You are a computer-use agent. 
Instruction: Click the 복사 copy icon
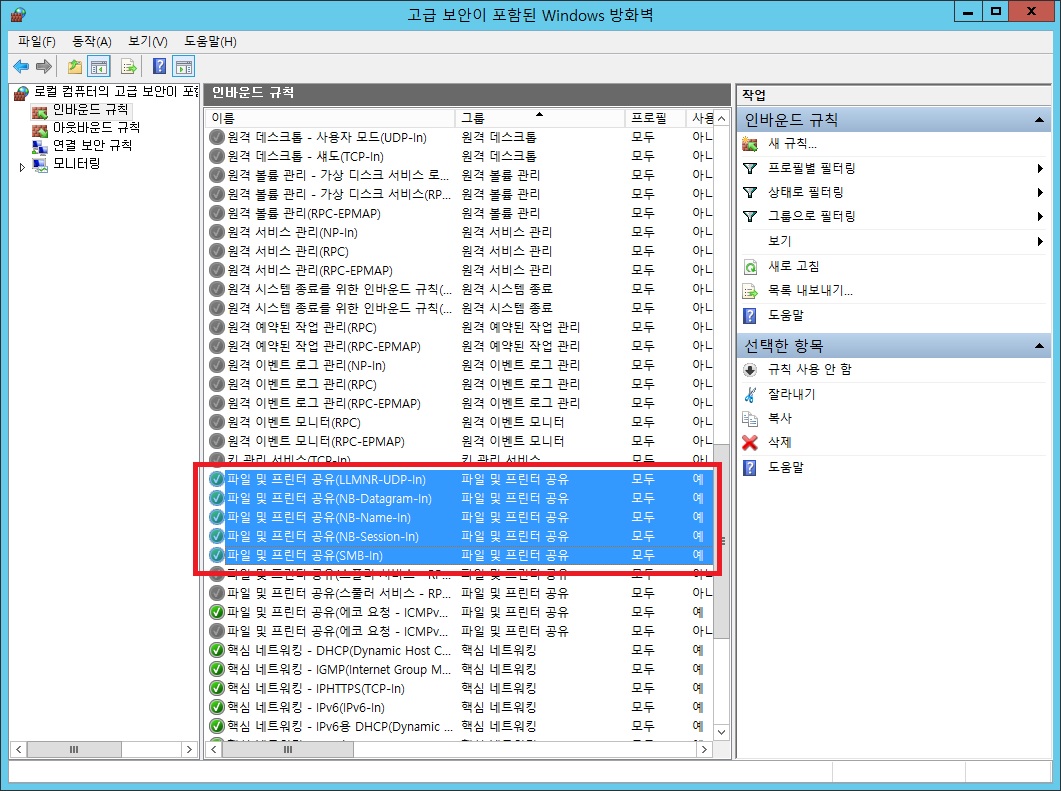pos(750,418)
